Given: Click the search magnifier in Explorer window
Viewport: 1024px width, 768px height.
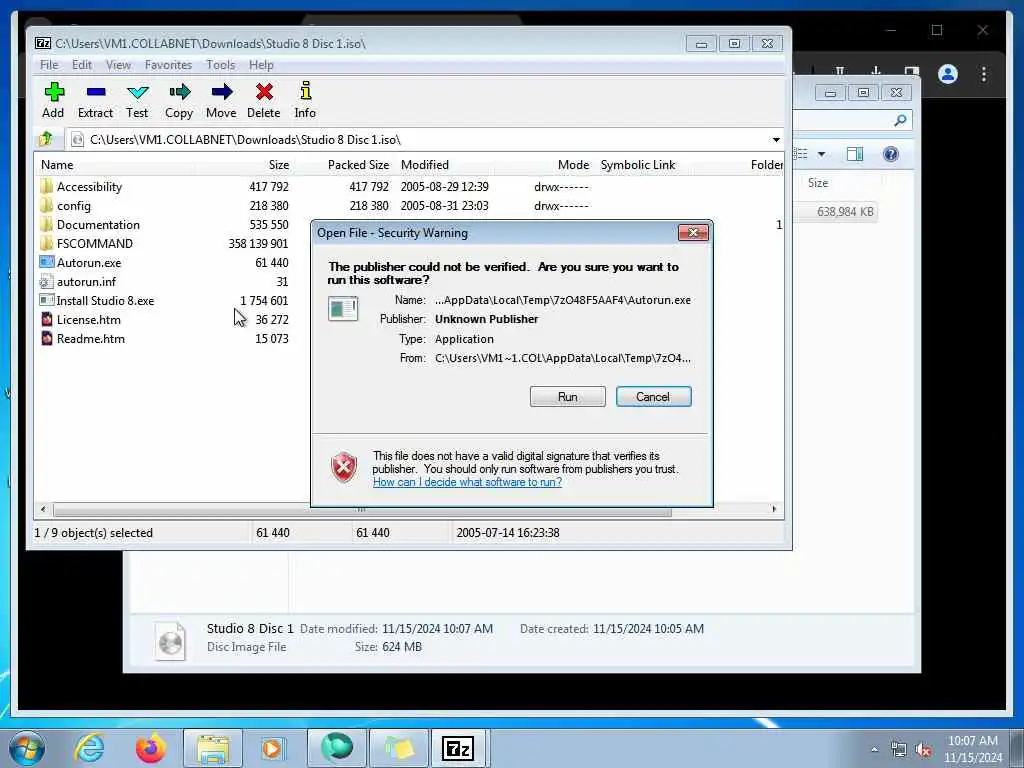Looking at the screenshot, I should [x=901, y=120].
